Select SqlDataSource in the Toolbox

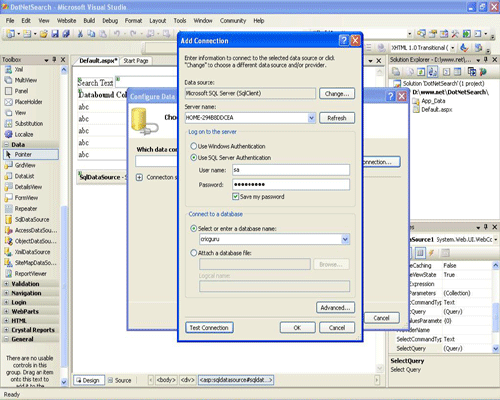[32, 219]
